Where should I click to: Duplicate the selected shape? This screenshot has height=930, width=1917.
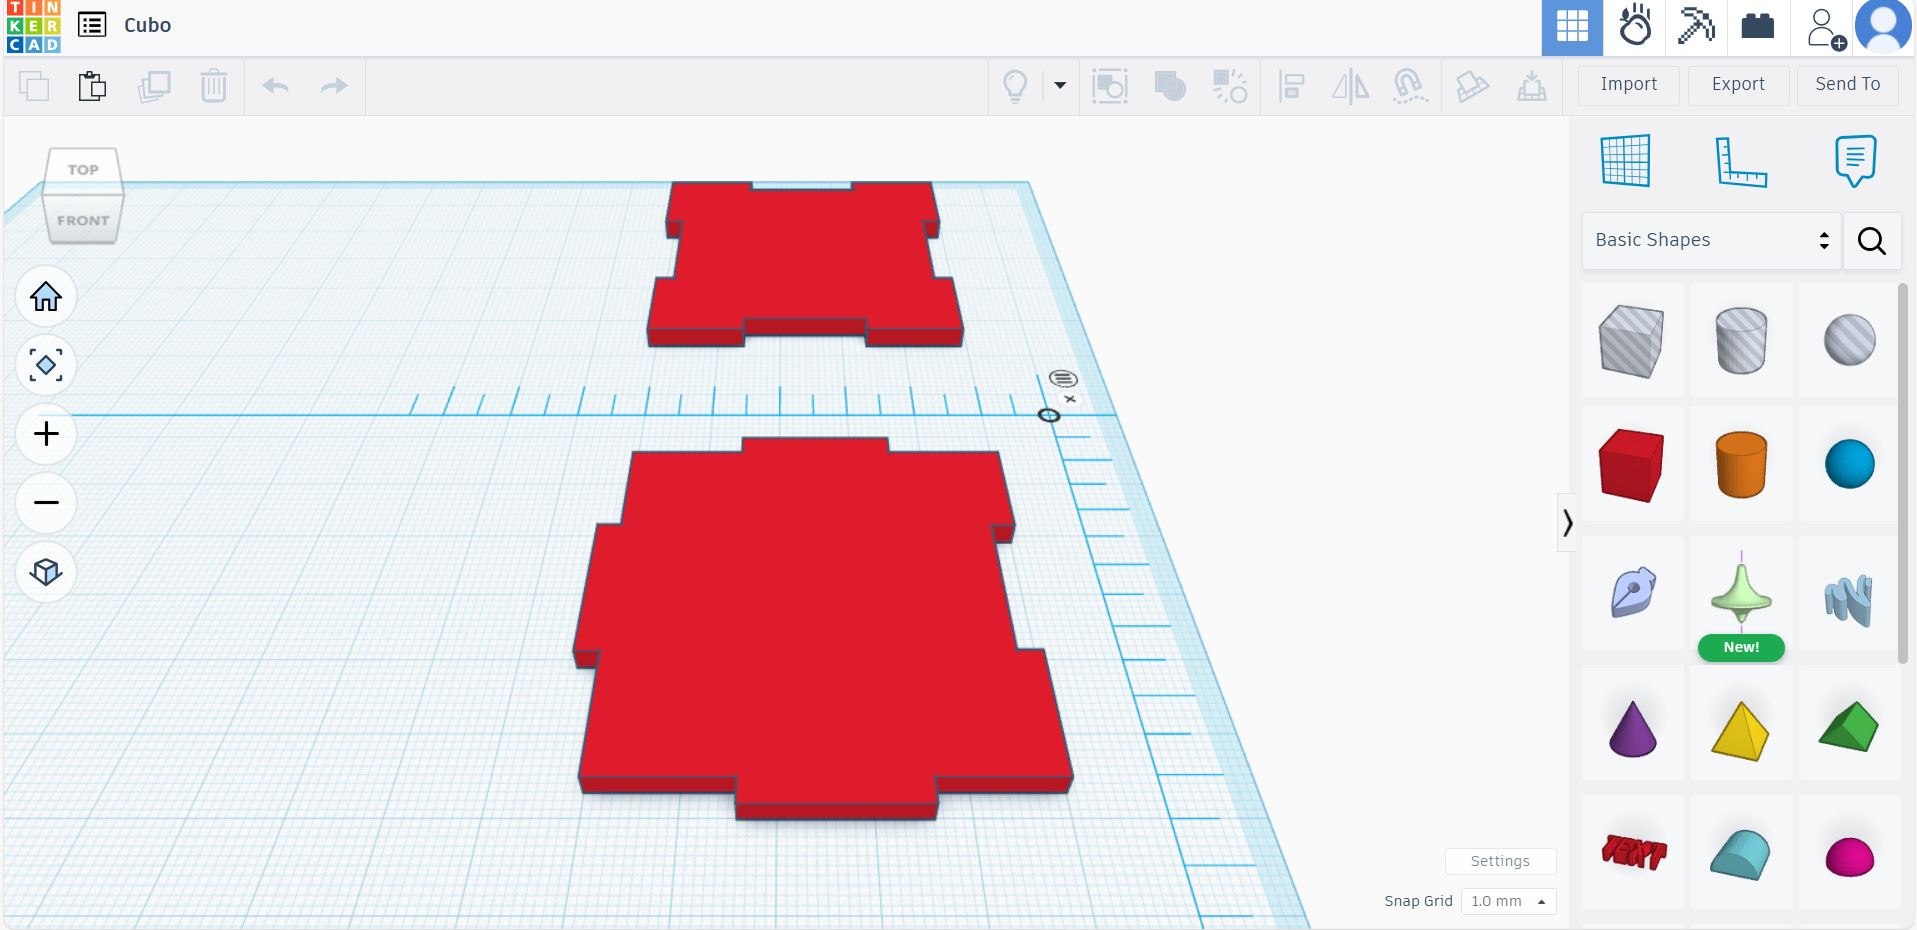(x=155, y=86)
